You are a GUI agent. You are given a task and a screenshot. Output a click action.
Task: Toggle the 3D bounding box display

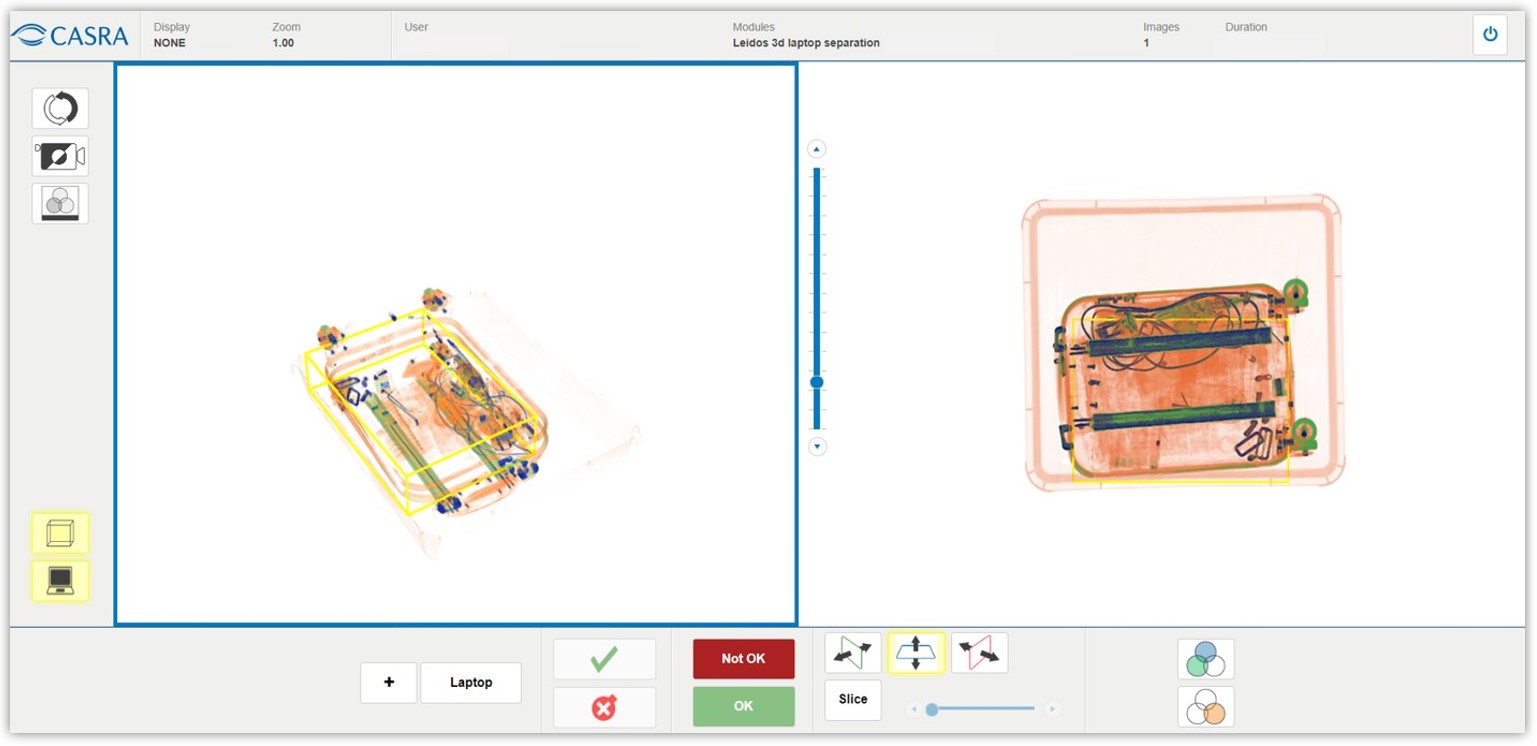(x=60, y=533)
